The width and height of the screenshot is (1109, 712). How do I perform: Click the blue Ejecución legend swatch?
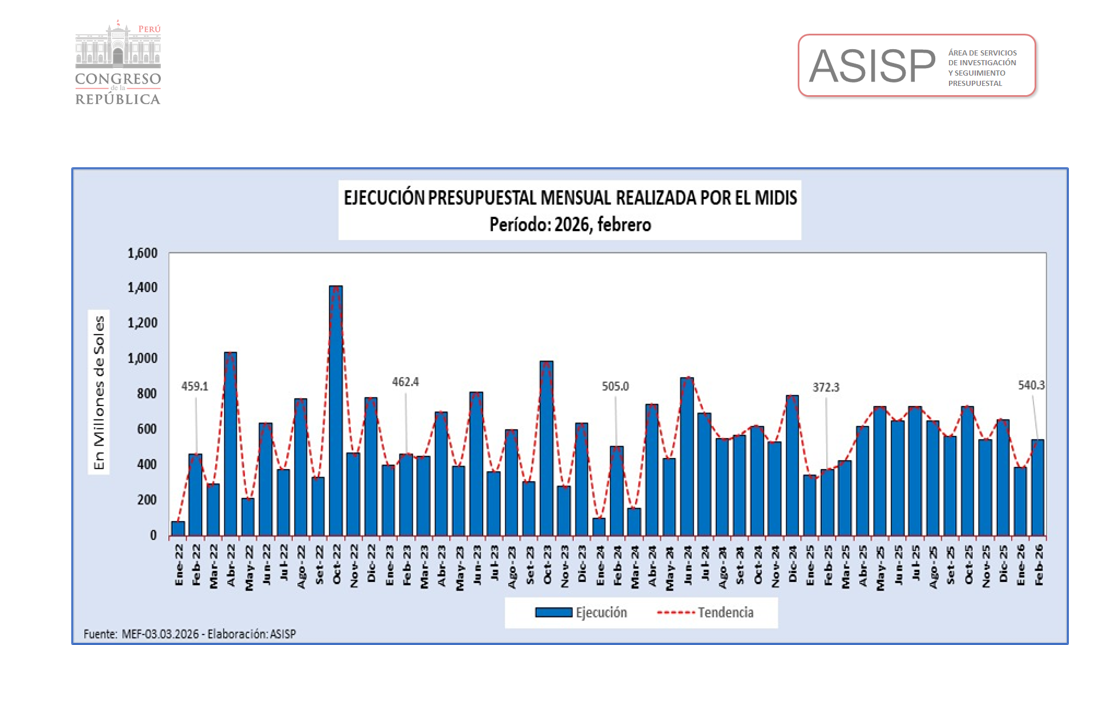click(x=554, y=613)
